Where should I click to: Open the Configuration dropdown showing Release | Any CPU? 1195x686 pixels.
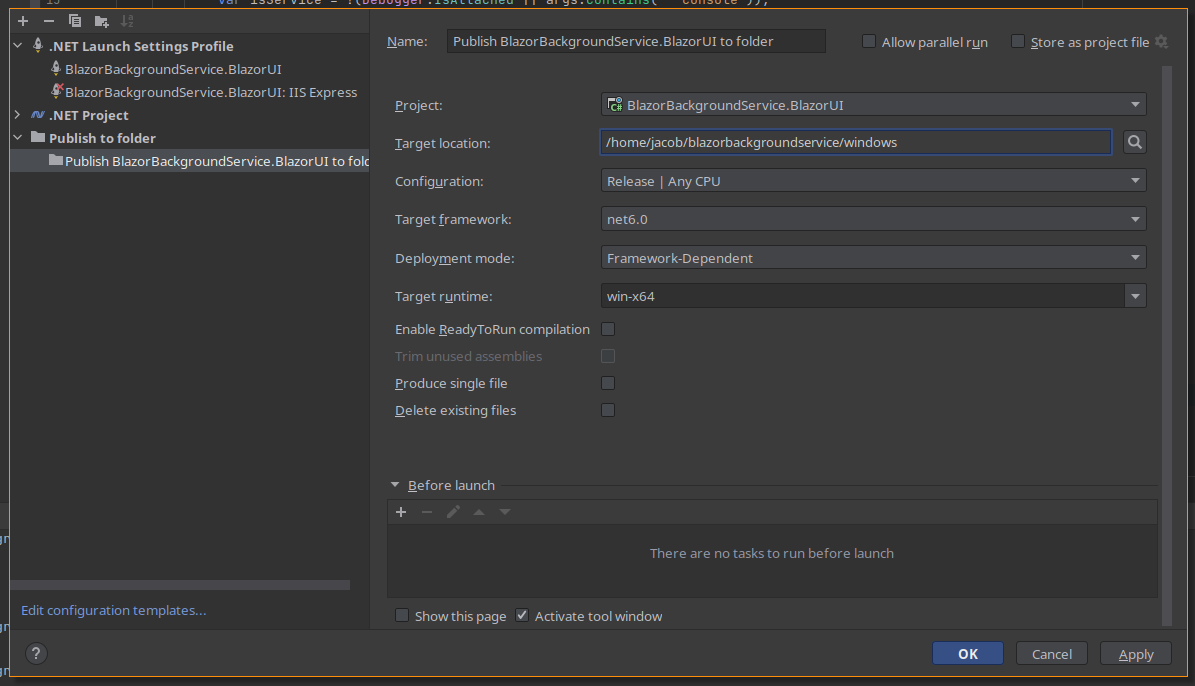coord(873,181)
